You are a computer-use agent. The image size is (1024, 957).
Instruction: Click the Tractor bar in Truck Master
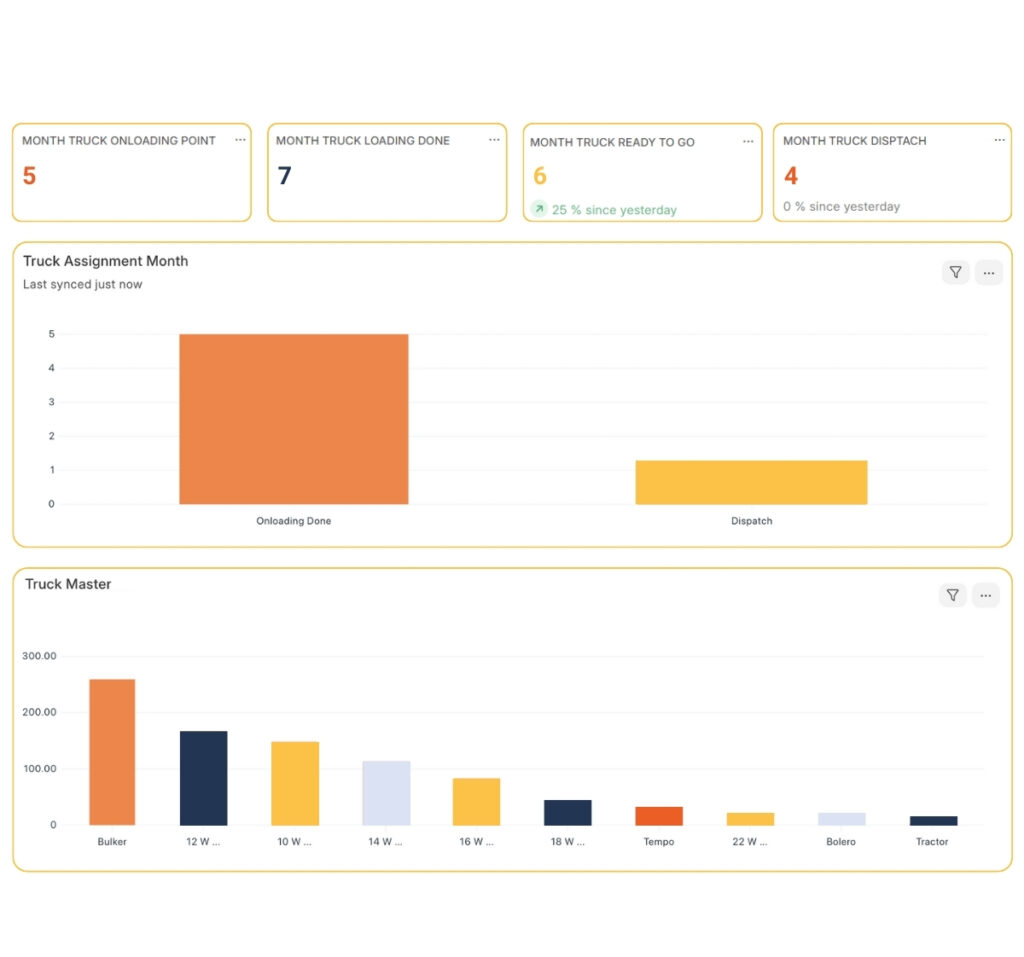click(x=931, y=820)
